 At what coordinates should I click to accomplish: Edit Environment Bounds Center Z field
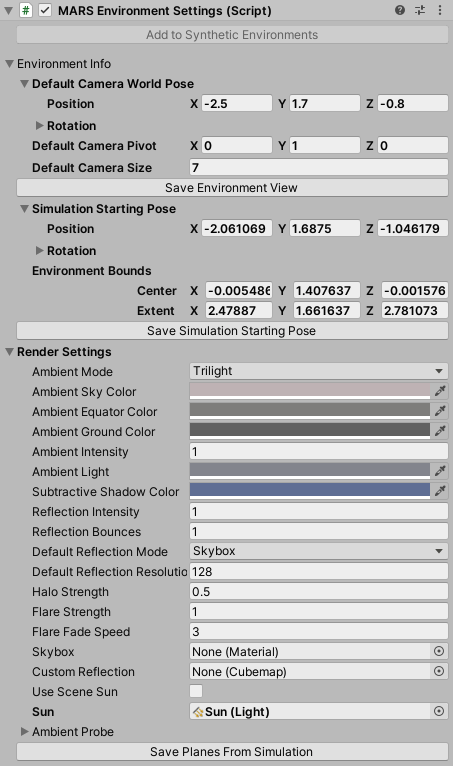414,291
